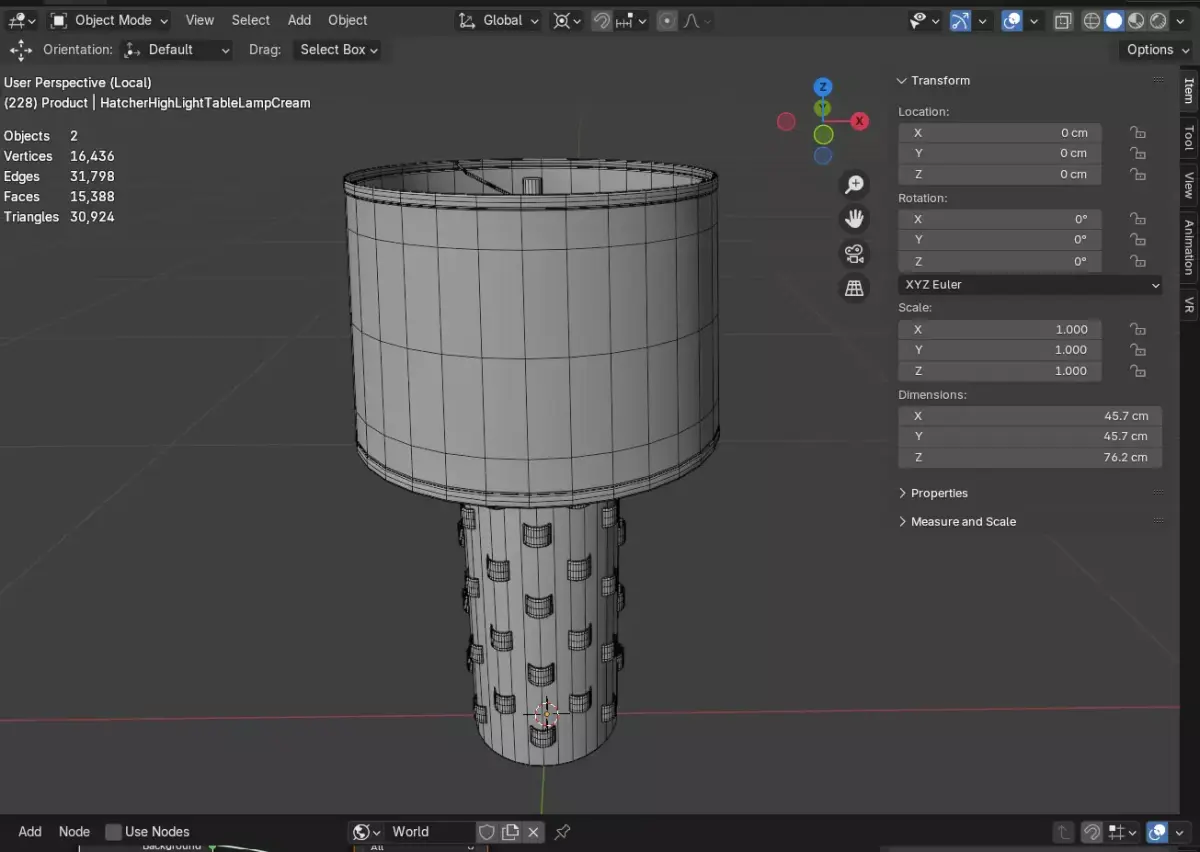Click the Location Z field

pyautogui.click(x=999, y=174)
